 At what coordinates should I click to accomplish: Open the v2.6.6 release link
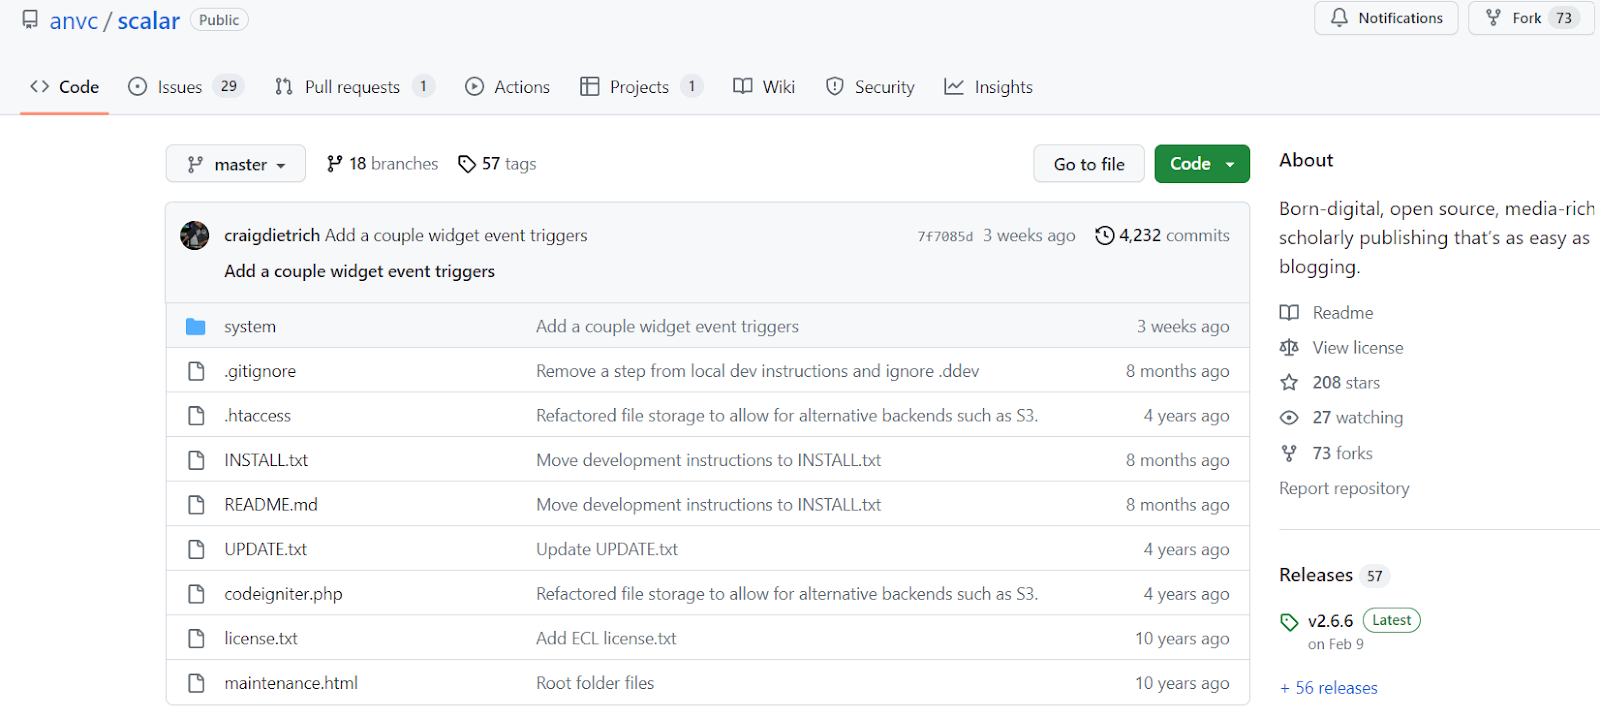click(1330, 621)
